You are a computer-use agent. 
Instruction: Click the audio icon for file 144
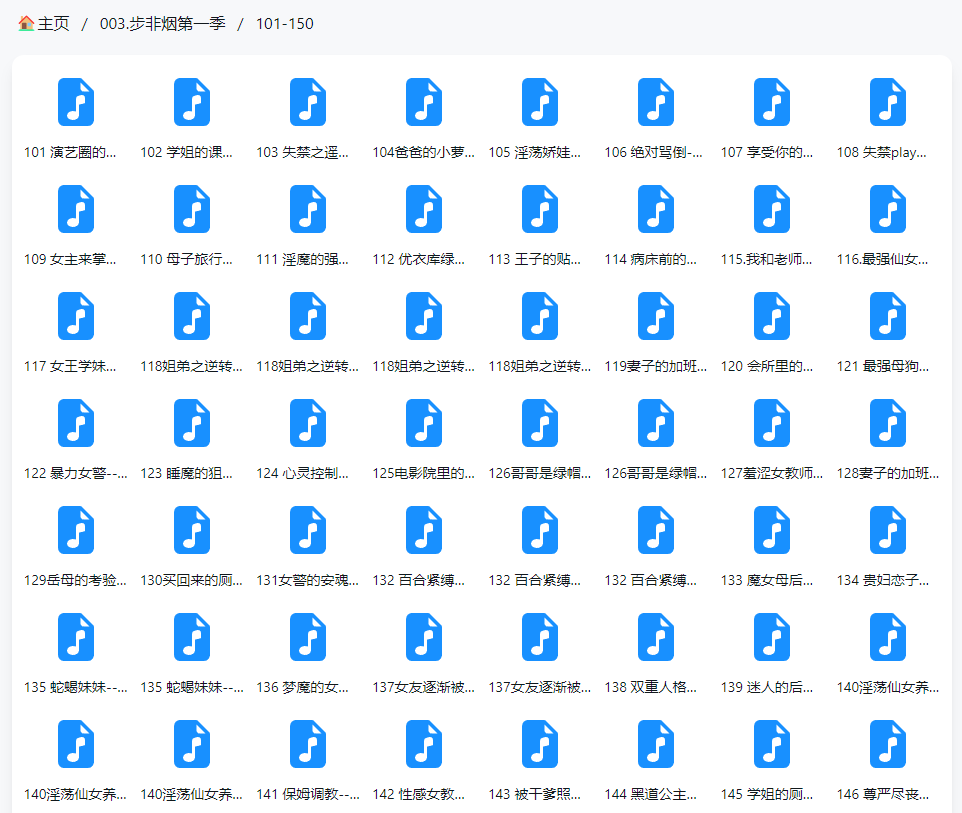point(656,744)
